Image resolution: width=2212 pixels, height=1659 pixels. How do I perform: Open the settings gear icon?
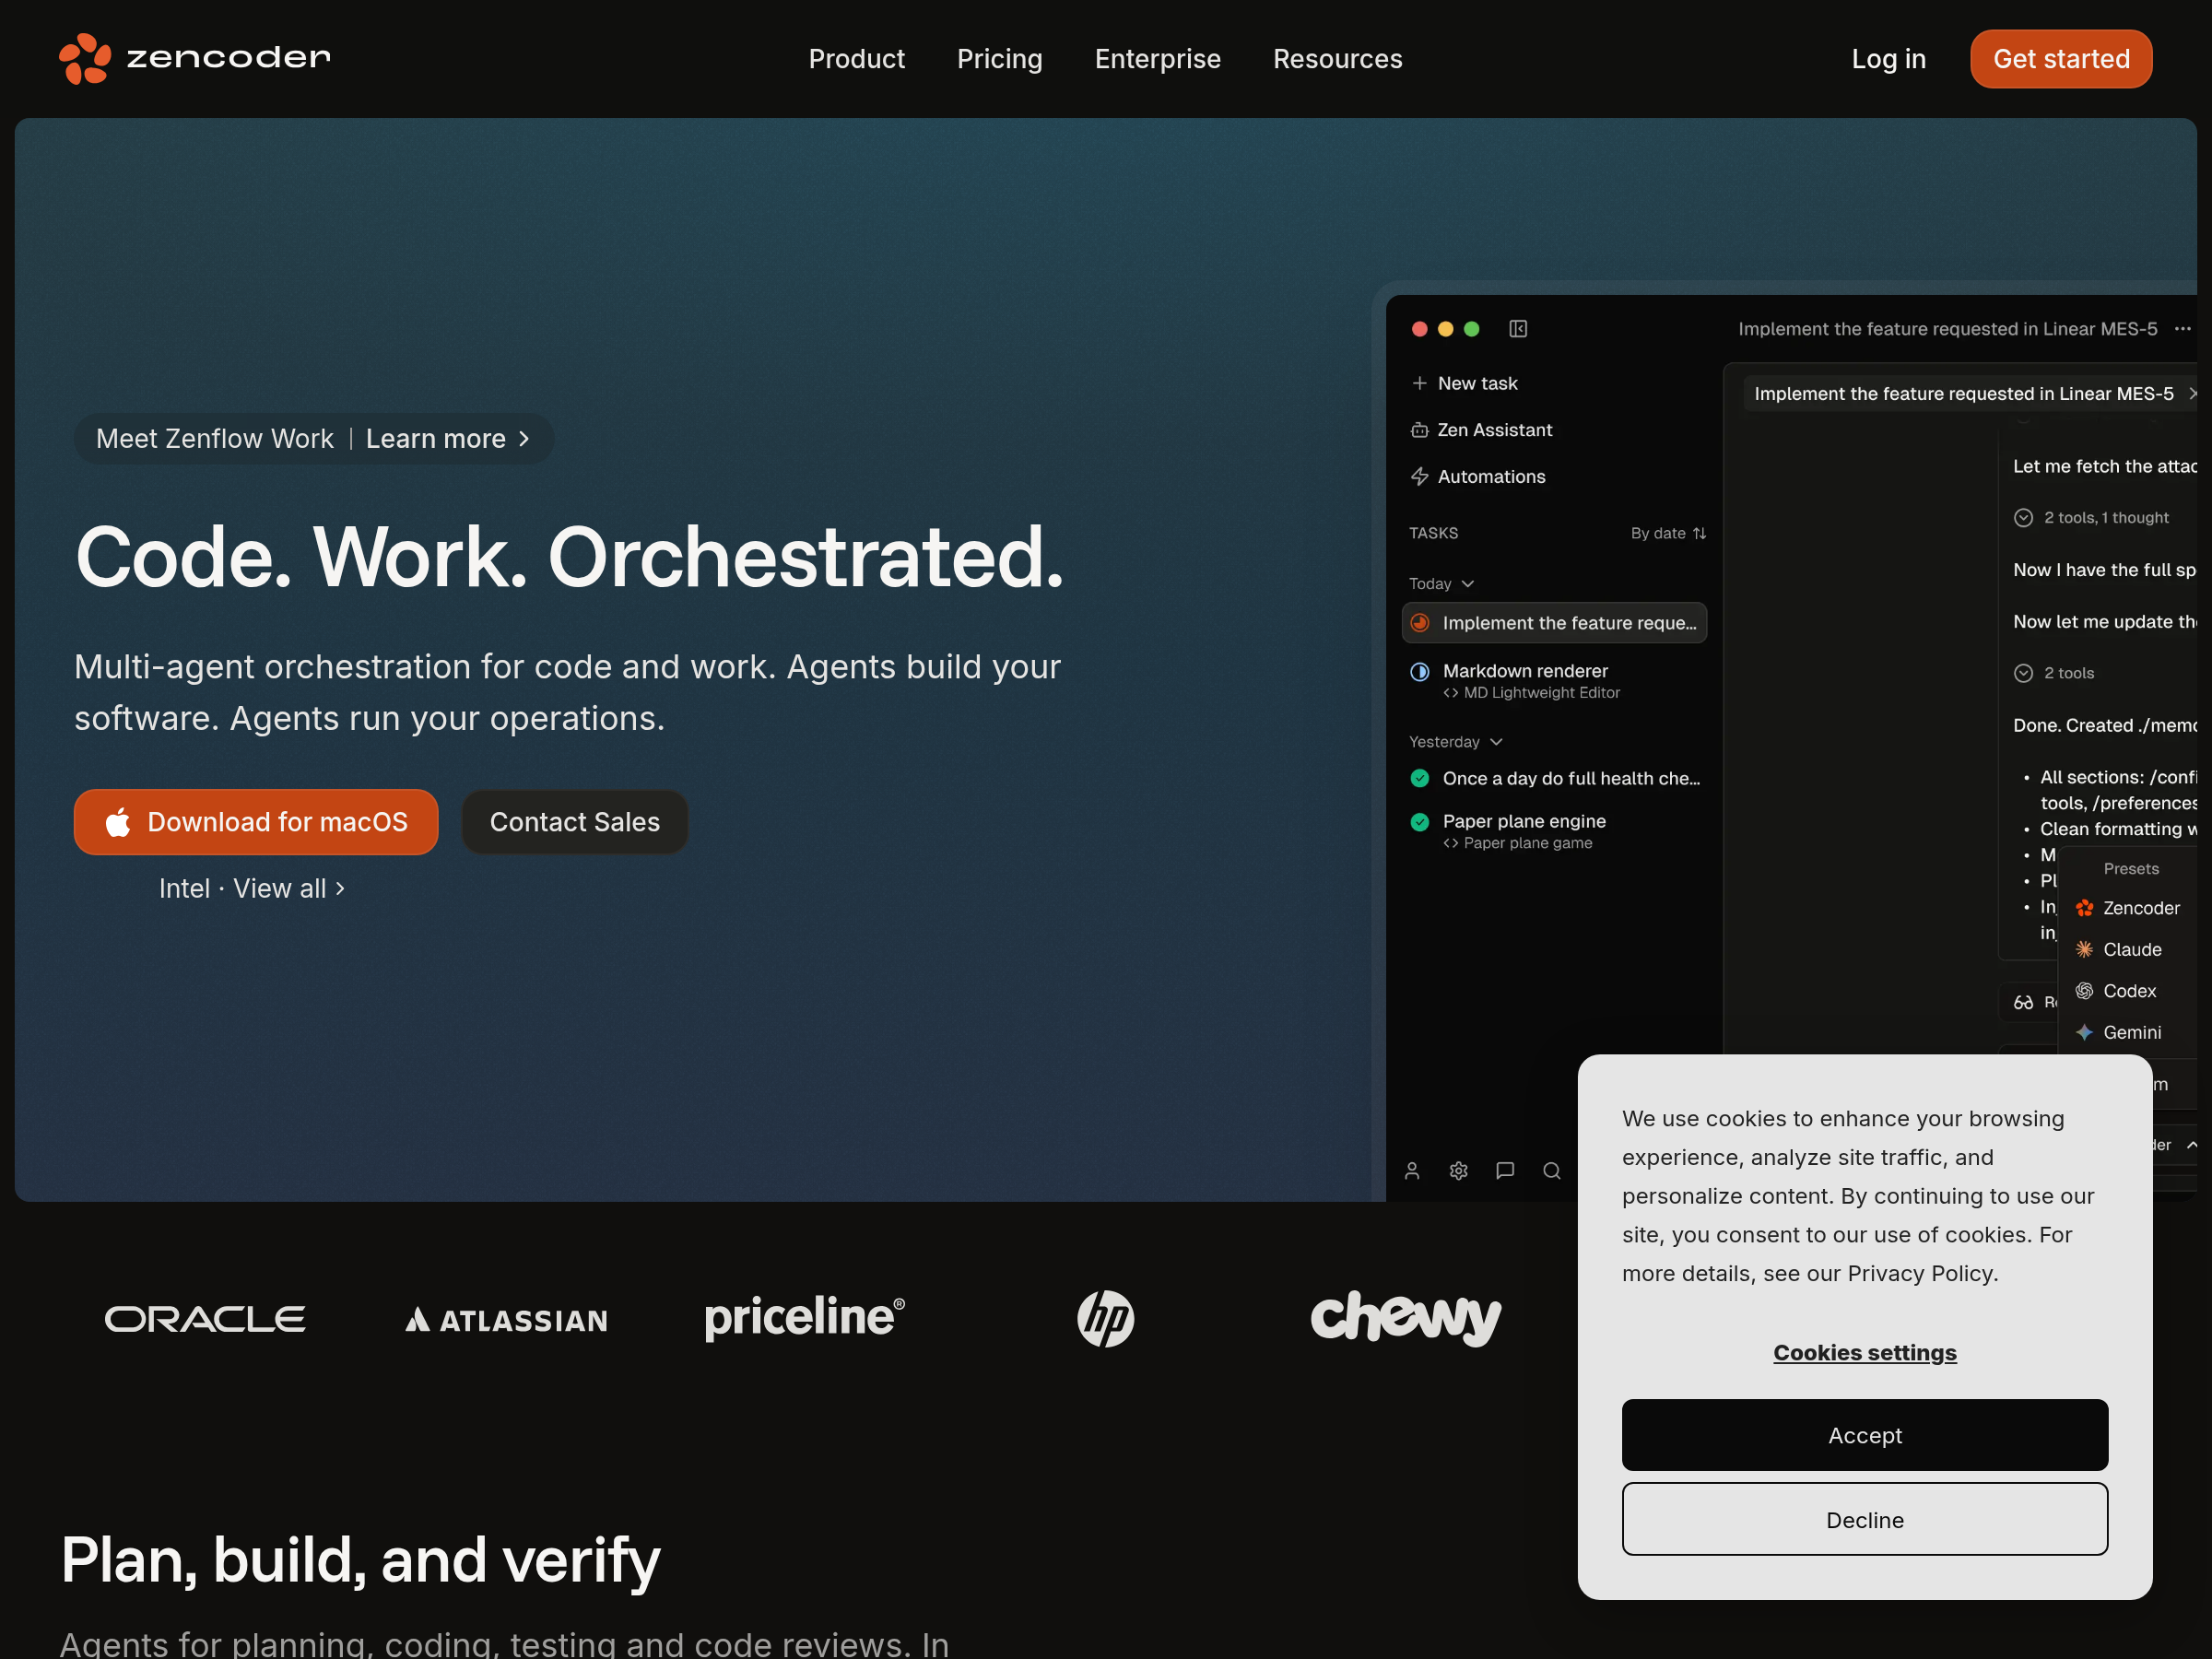(x=1458, y=1170)
